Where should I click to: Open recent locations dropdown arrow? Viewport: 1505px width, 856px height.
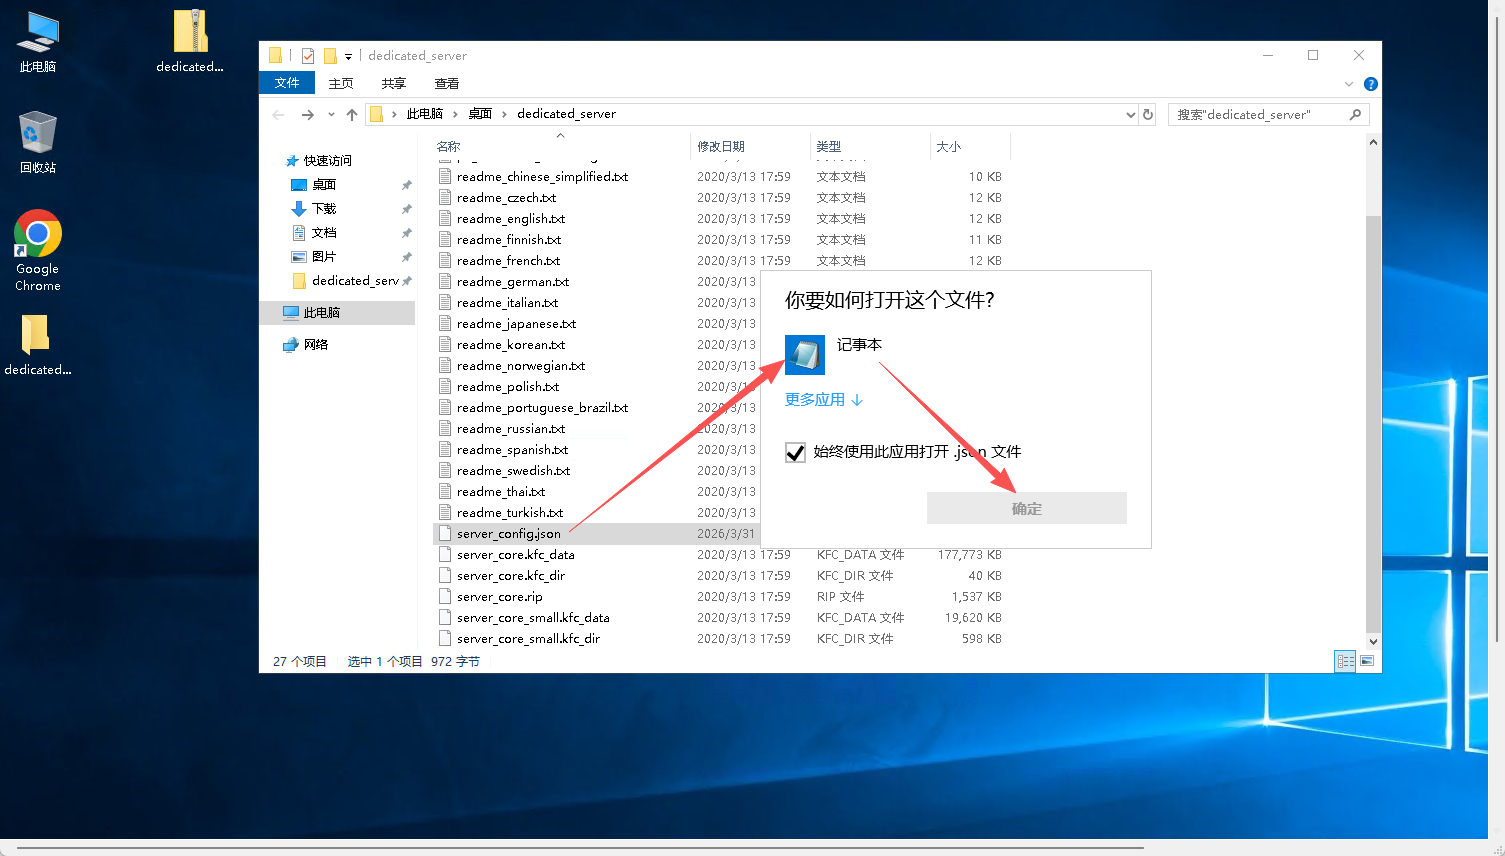331,115
